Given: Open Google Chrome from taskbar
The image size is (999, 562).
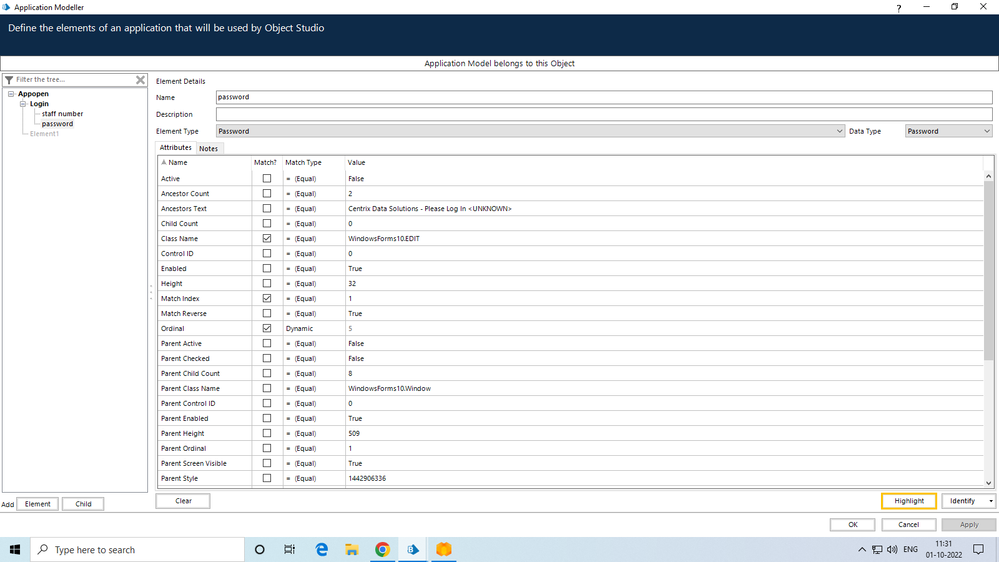Looking at the screenshot, I should click(382, 549).
